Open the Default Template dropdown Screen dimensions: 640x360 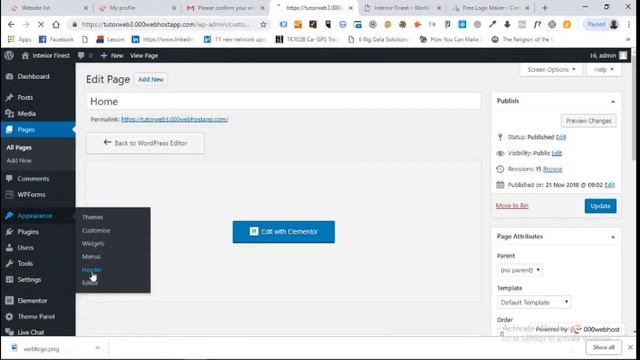coord(534,302)
